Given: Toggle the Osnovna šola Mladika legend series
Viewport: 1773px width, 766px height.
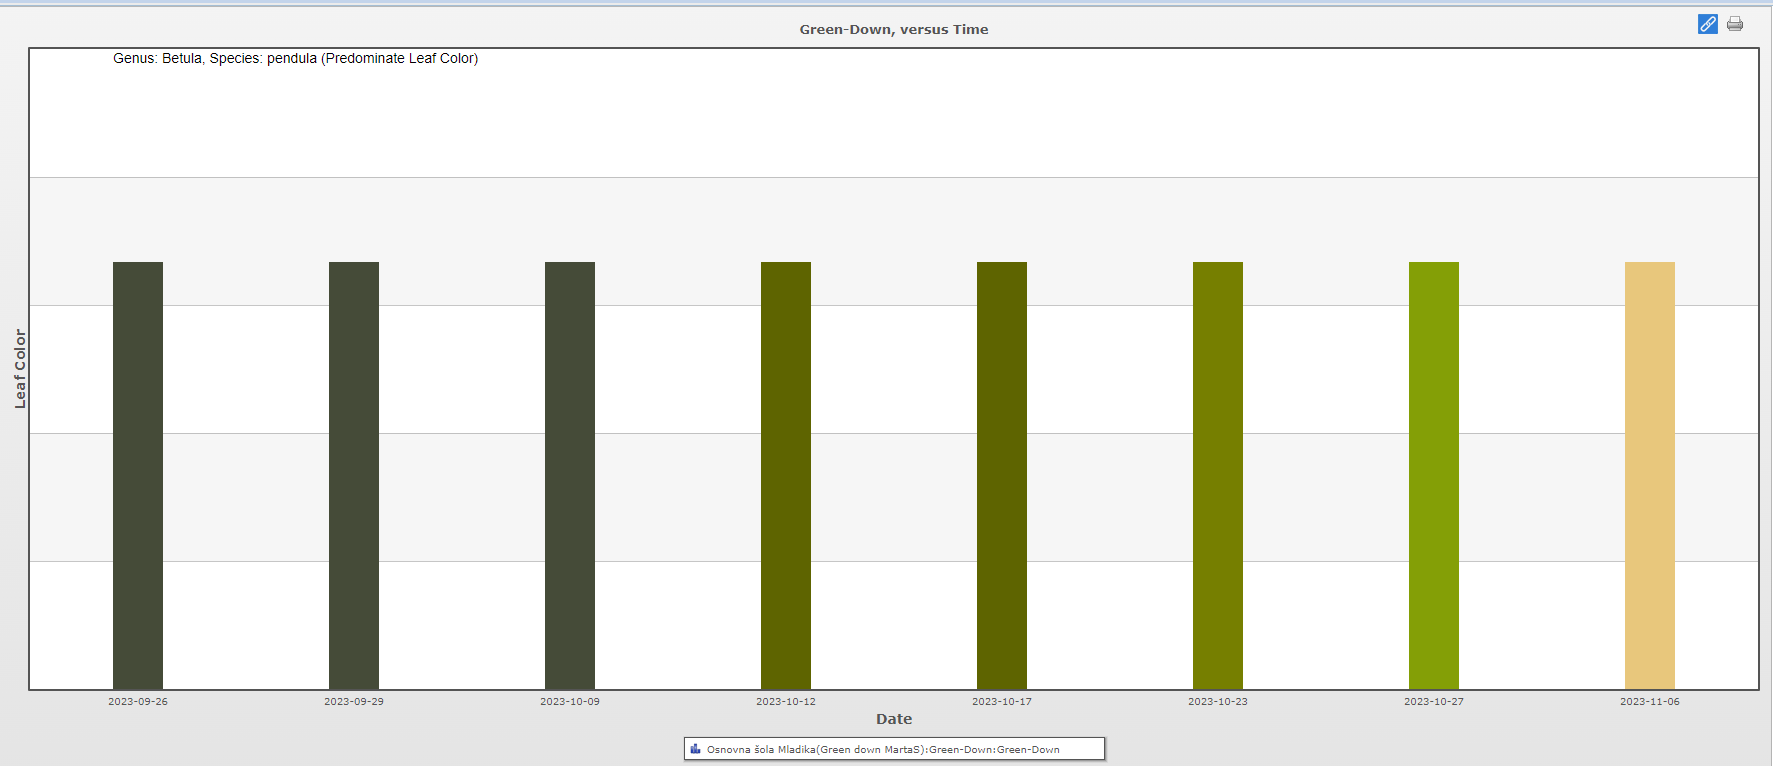Looking at the screenshot, I should [x=882, y=749].
